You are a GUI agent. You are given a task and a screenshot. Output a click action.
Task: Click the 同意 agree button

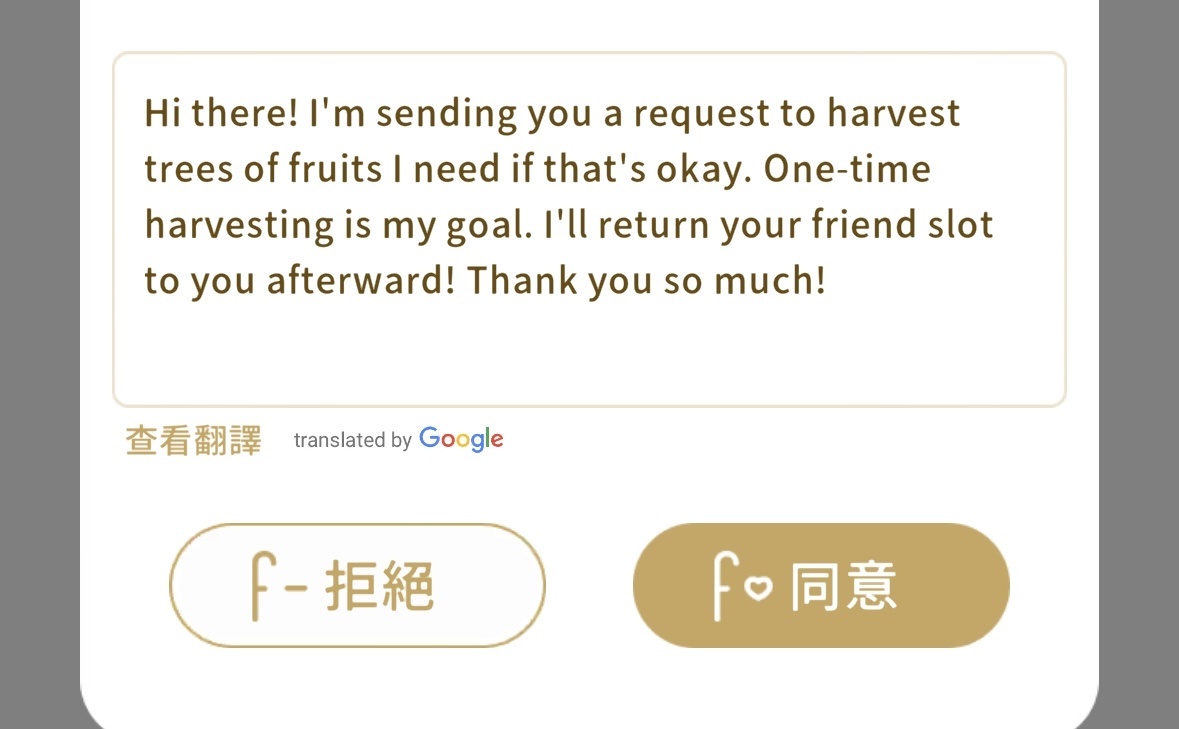point(821,585)
